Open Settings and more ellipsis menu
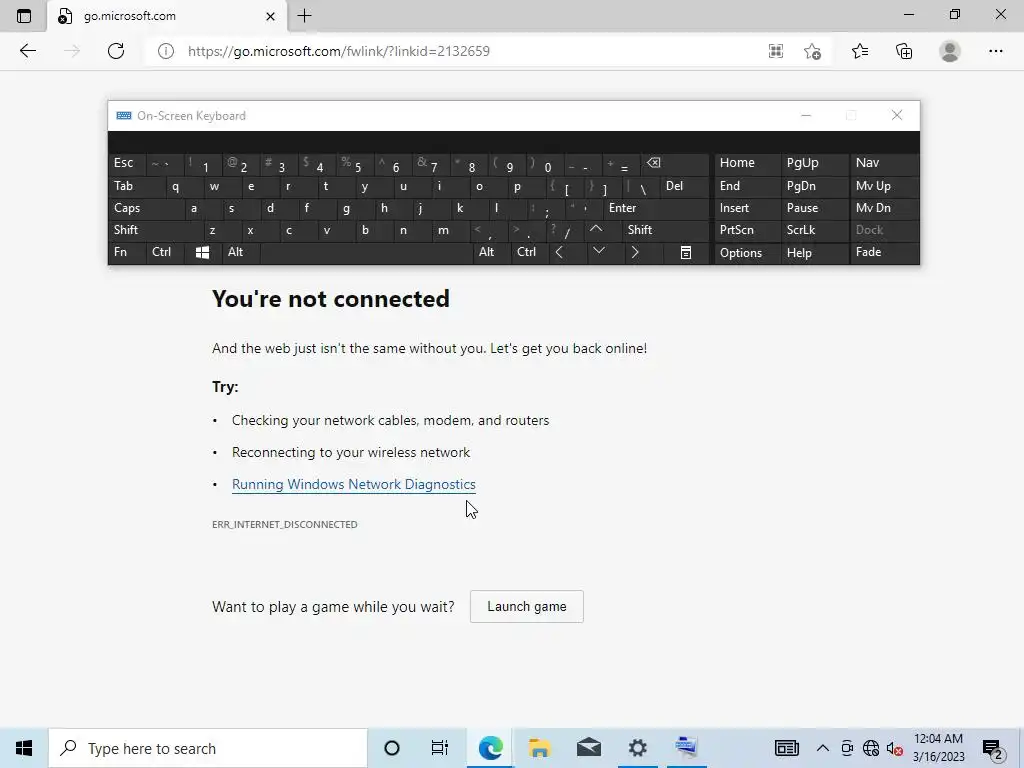 [x=995, y=51]
